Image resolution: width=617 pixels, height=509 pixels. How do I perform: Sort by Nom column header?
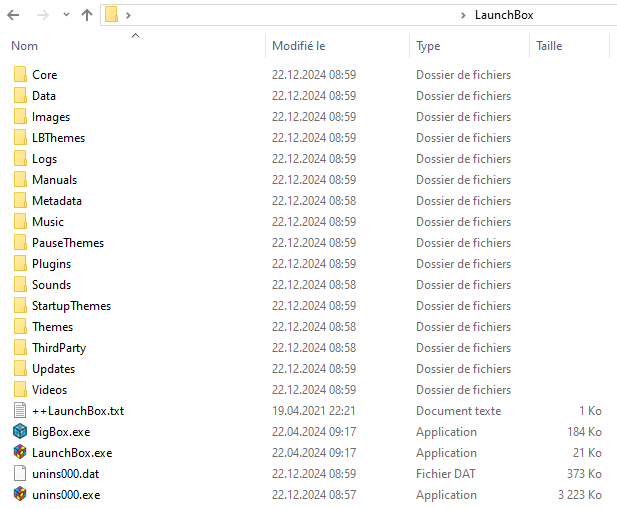click(x=24, y=46)
